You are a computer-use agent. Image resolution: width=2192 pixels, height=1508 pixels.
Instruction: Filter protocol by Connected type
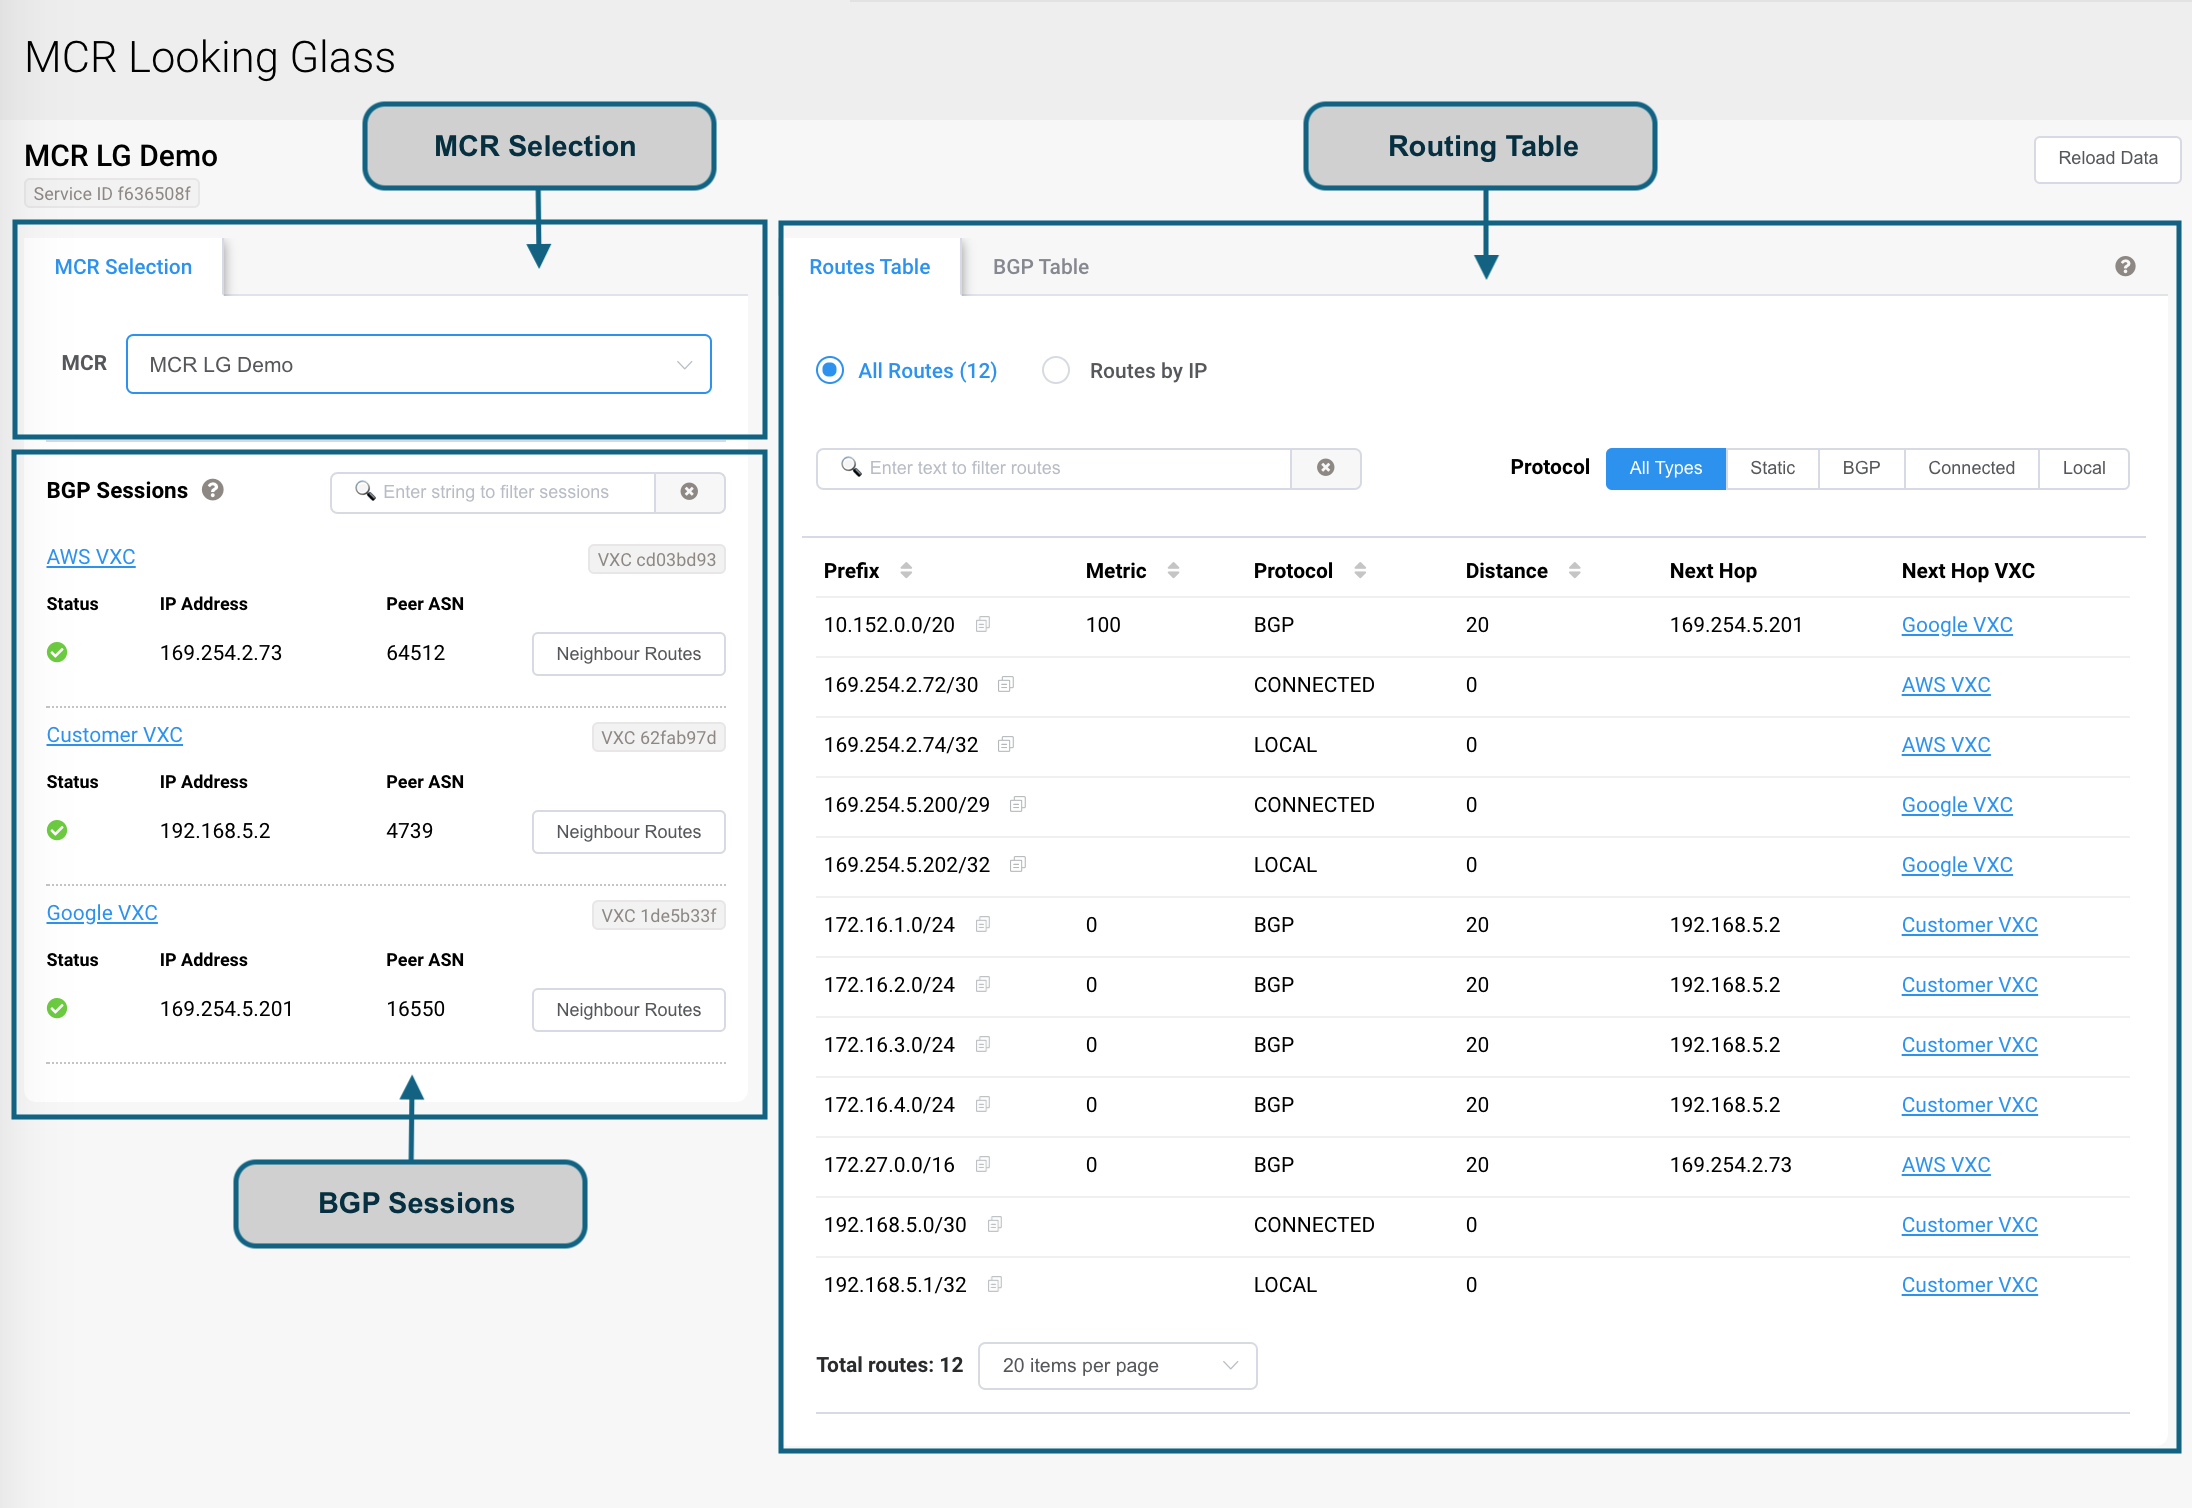(x=1970, y=468)
